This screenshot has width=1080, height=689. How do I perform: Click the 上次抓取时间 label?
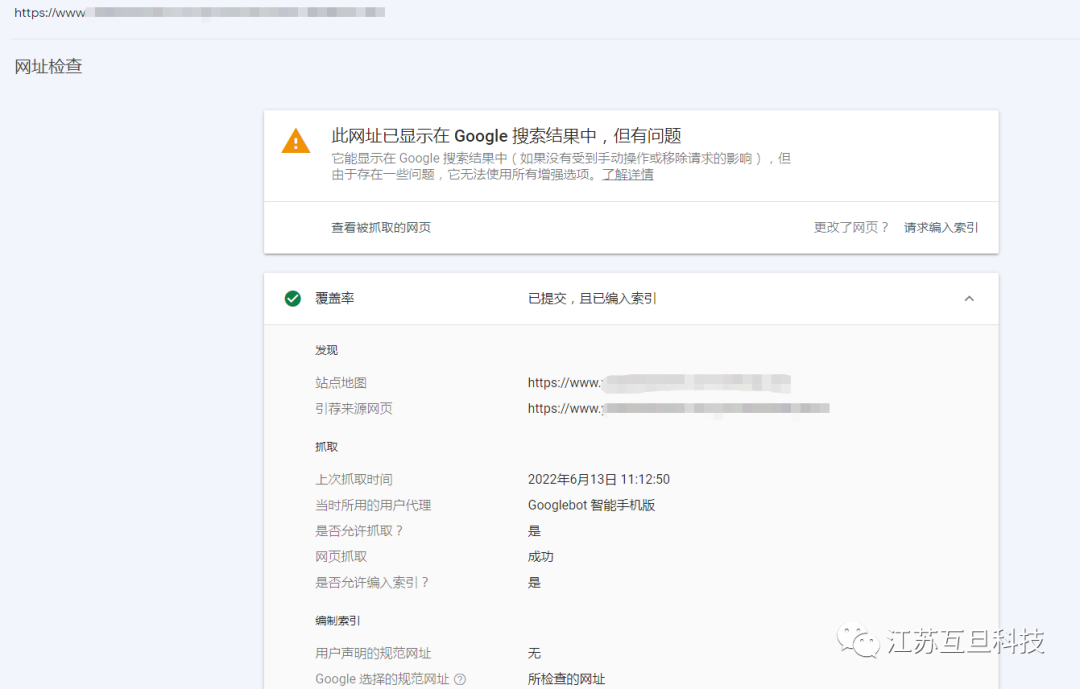coord(354,480)
